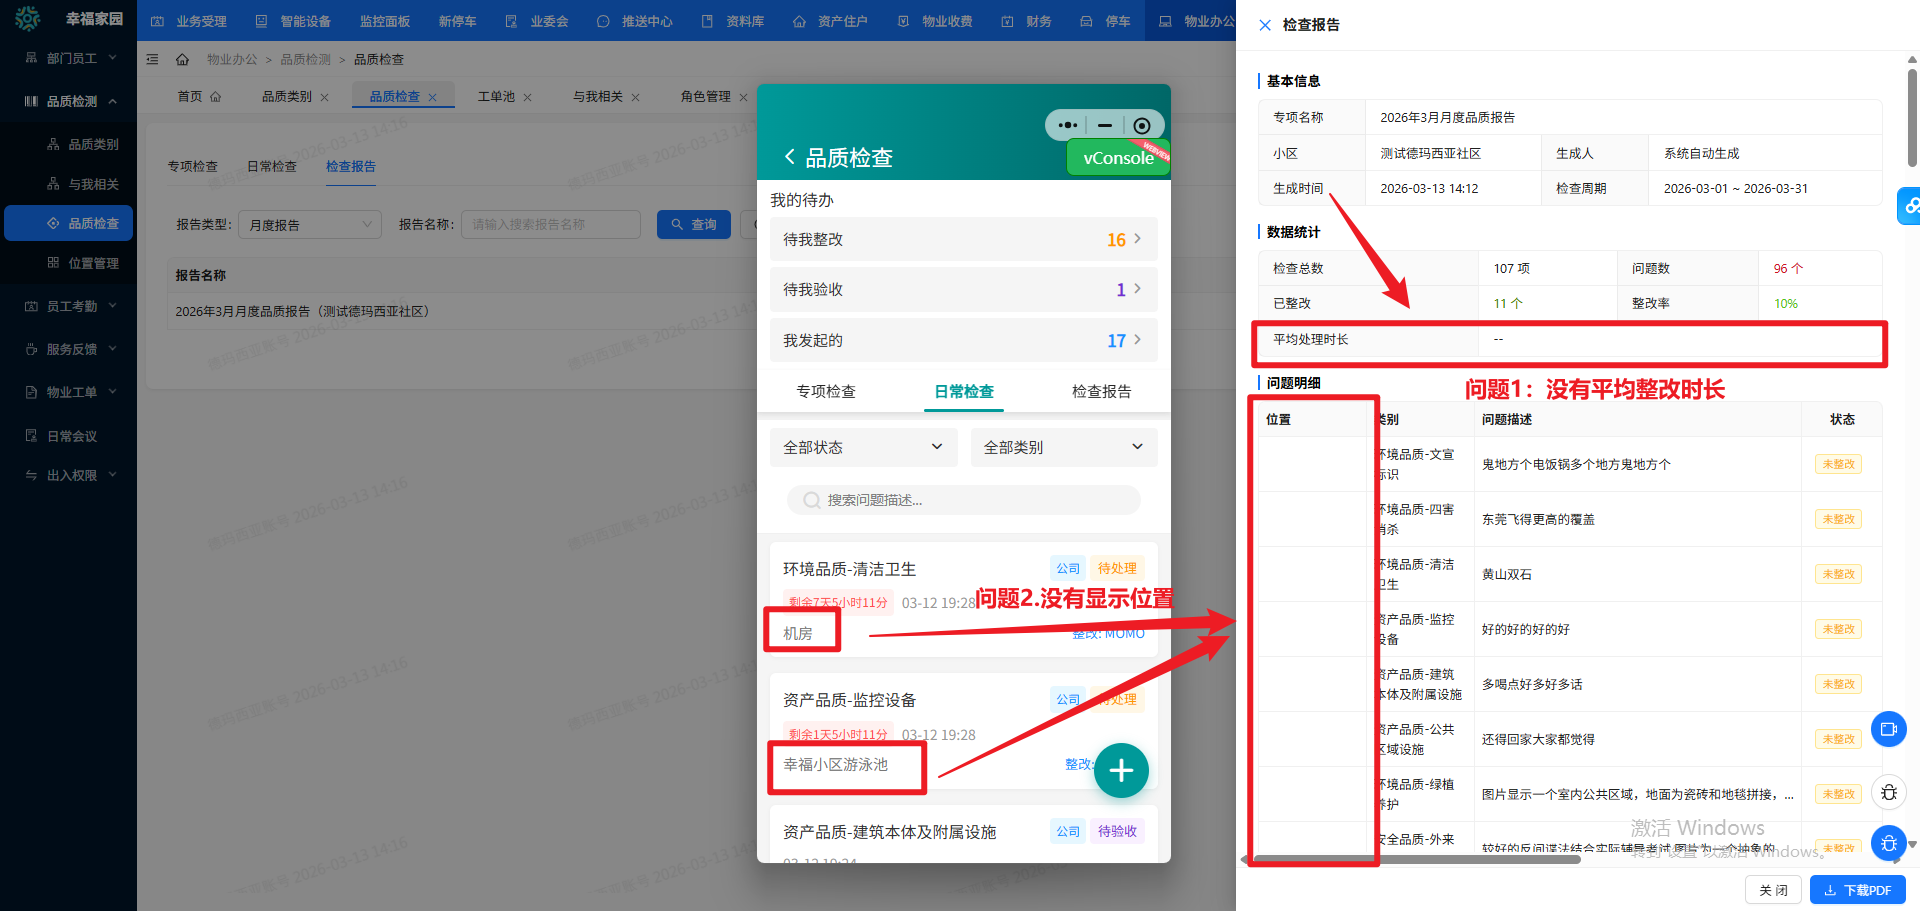1920x911 pixels.
Task: Switch to 日常检查 tab in mobile view
Action: tap(963, 391)
